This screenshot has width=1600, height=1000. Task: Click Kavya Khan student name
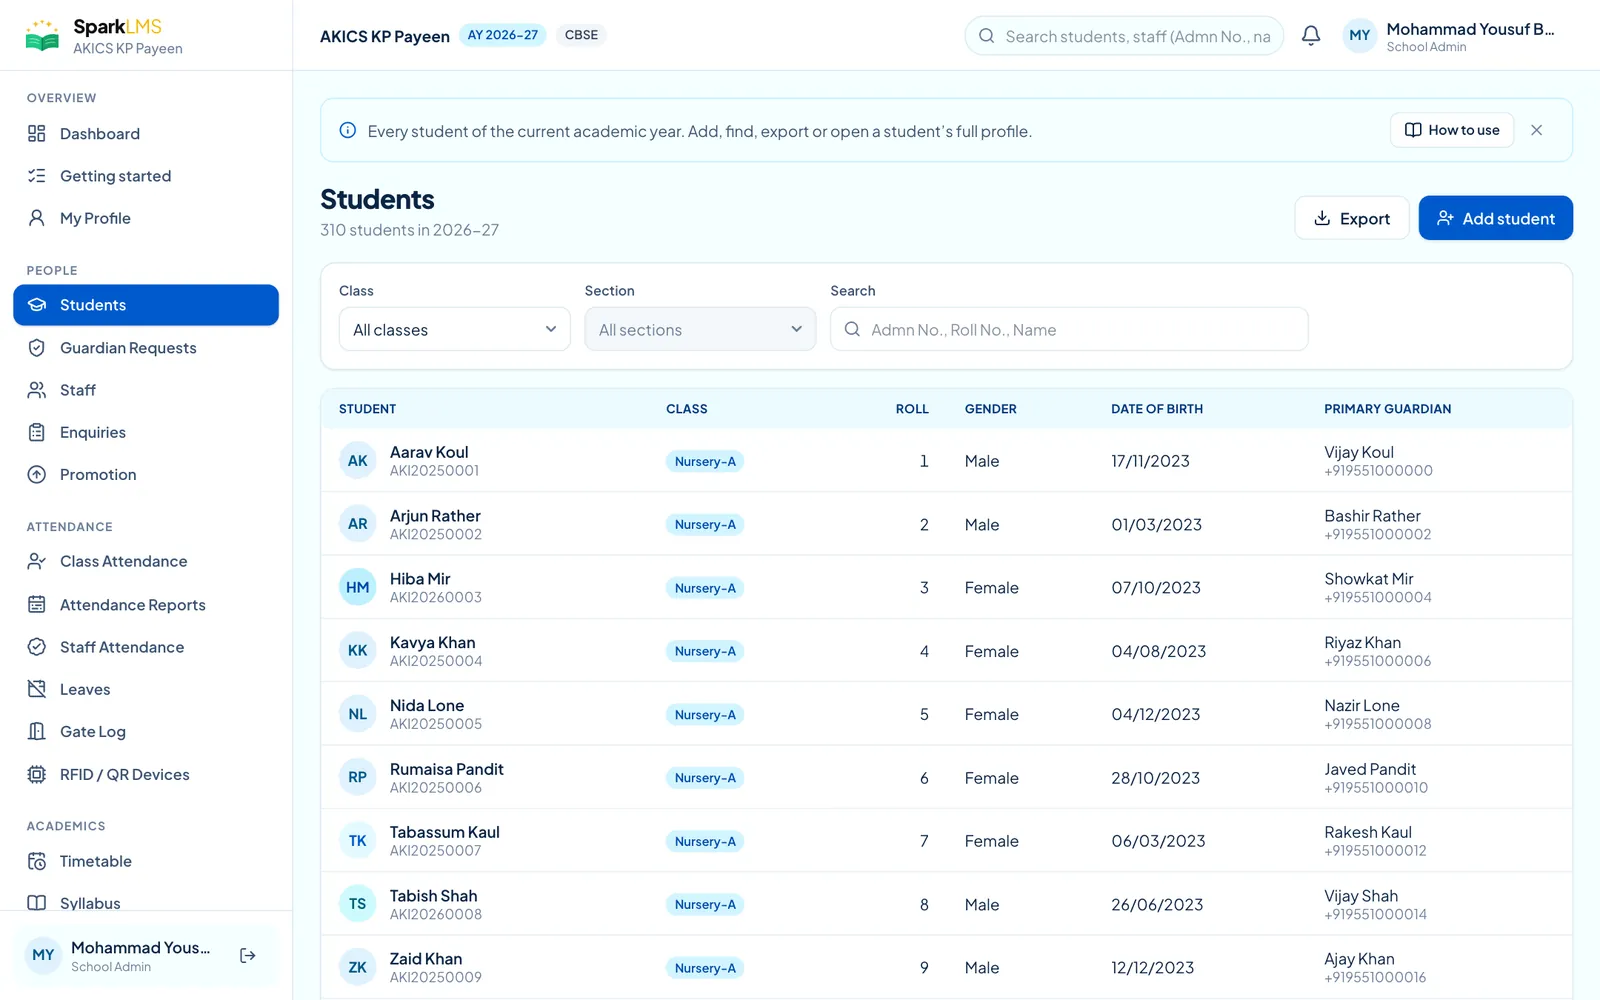coord(432,643)
